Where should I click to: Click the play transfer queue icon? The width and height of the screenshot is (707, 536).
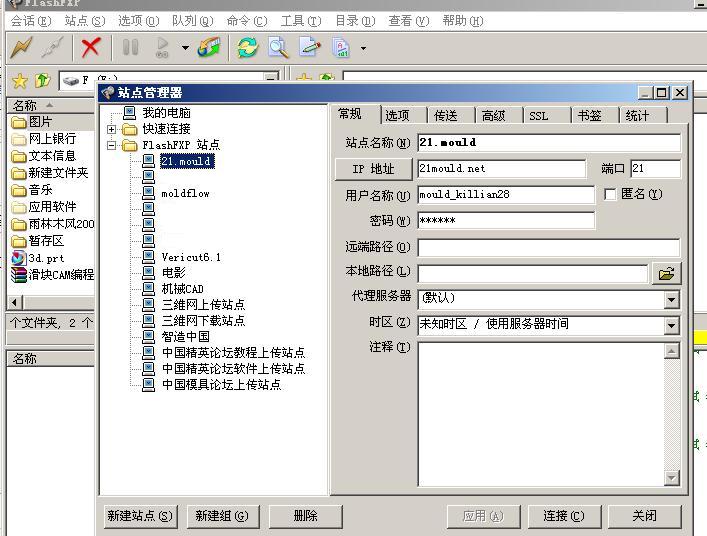pos(162,47)
